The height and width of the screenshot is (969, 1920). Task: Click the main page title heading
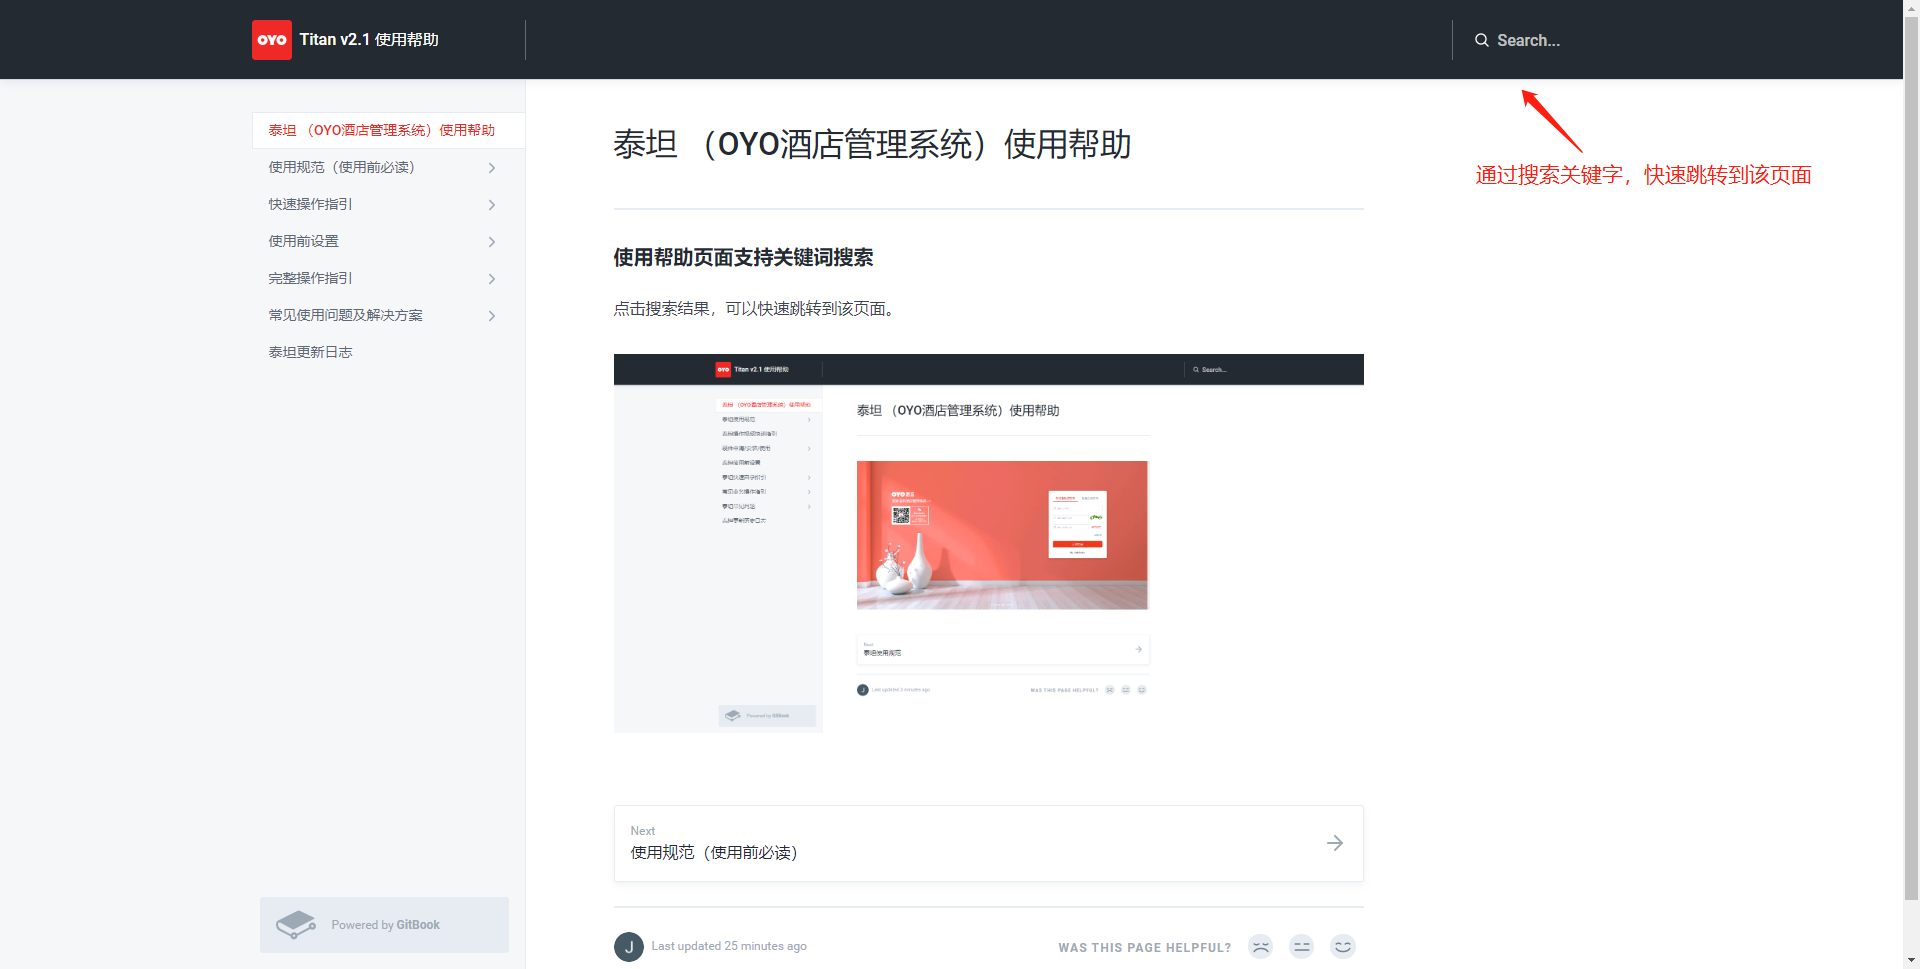[x=872, y=145]
